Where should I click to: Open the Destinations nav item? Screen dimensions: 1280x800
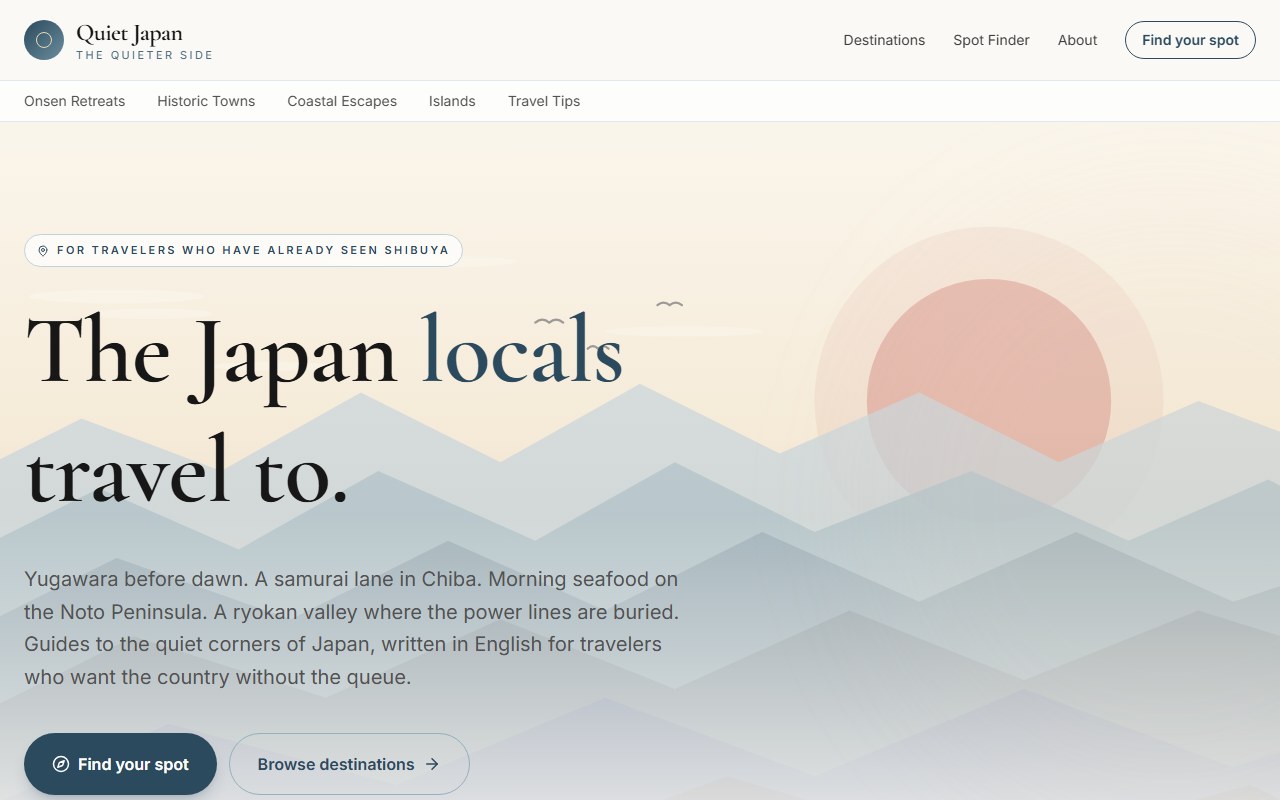[x=884, y=40]
